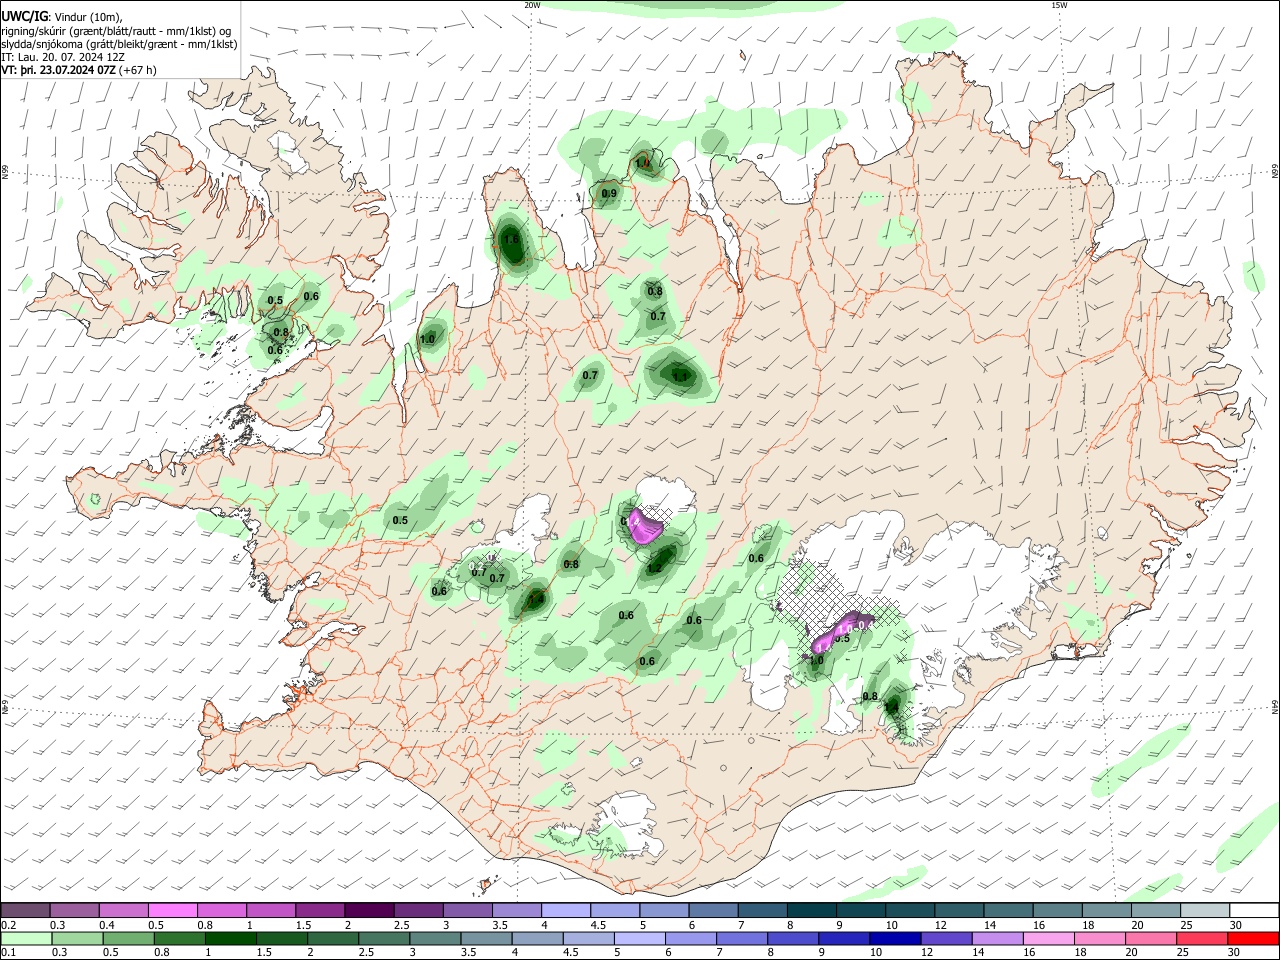Select the palest green rain swatch between 0.1 and 0.3
The height and width of the screenshot is (960, 1280).
coord(26,938)
